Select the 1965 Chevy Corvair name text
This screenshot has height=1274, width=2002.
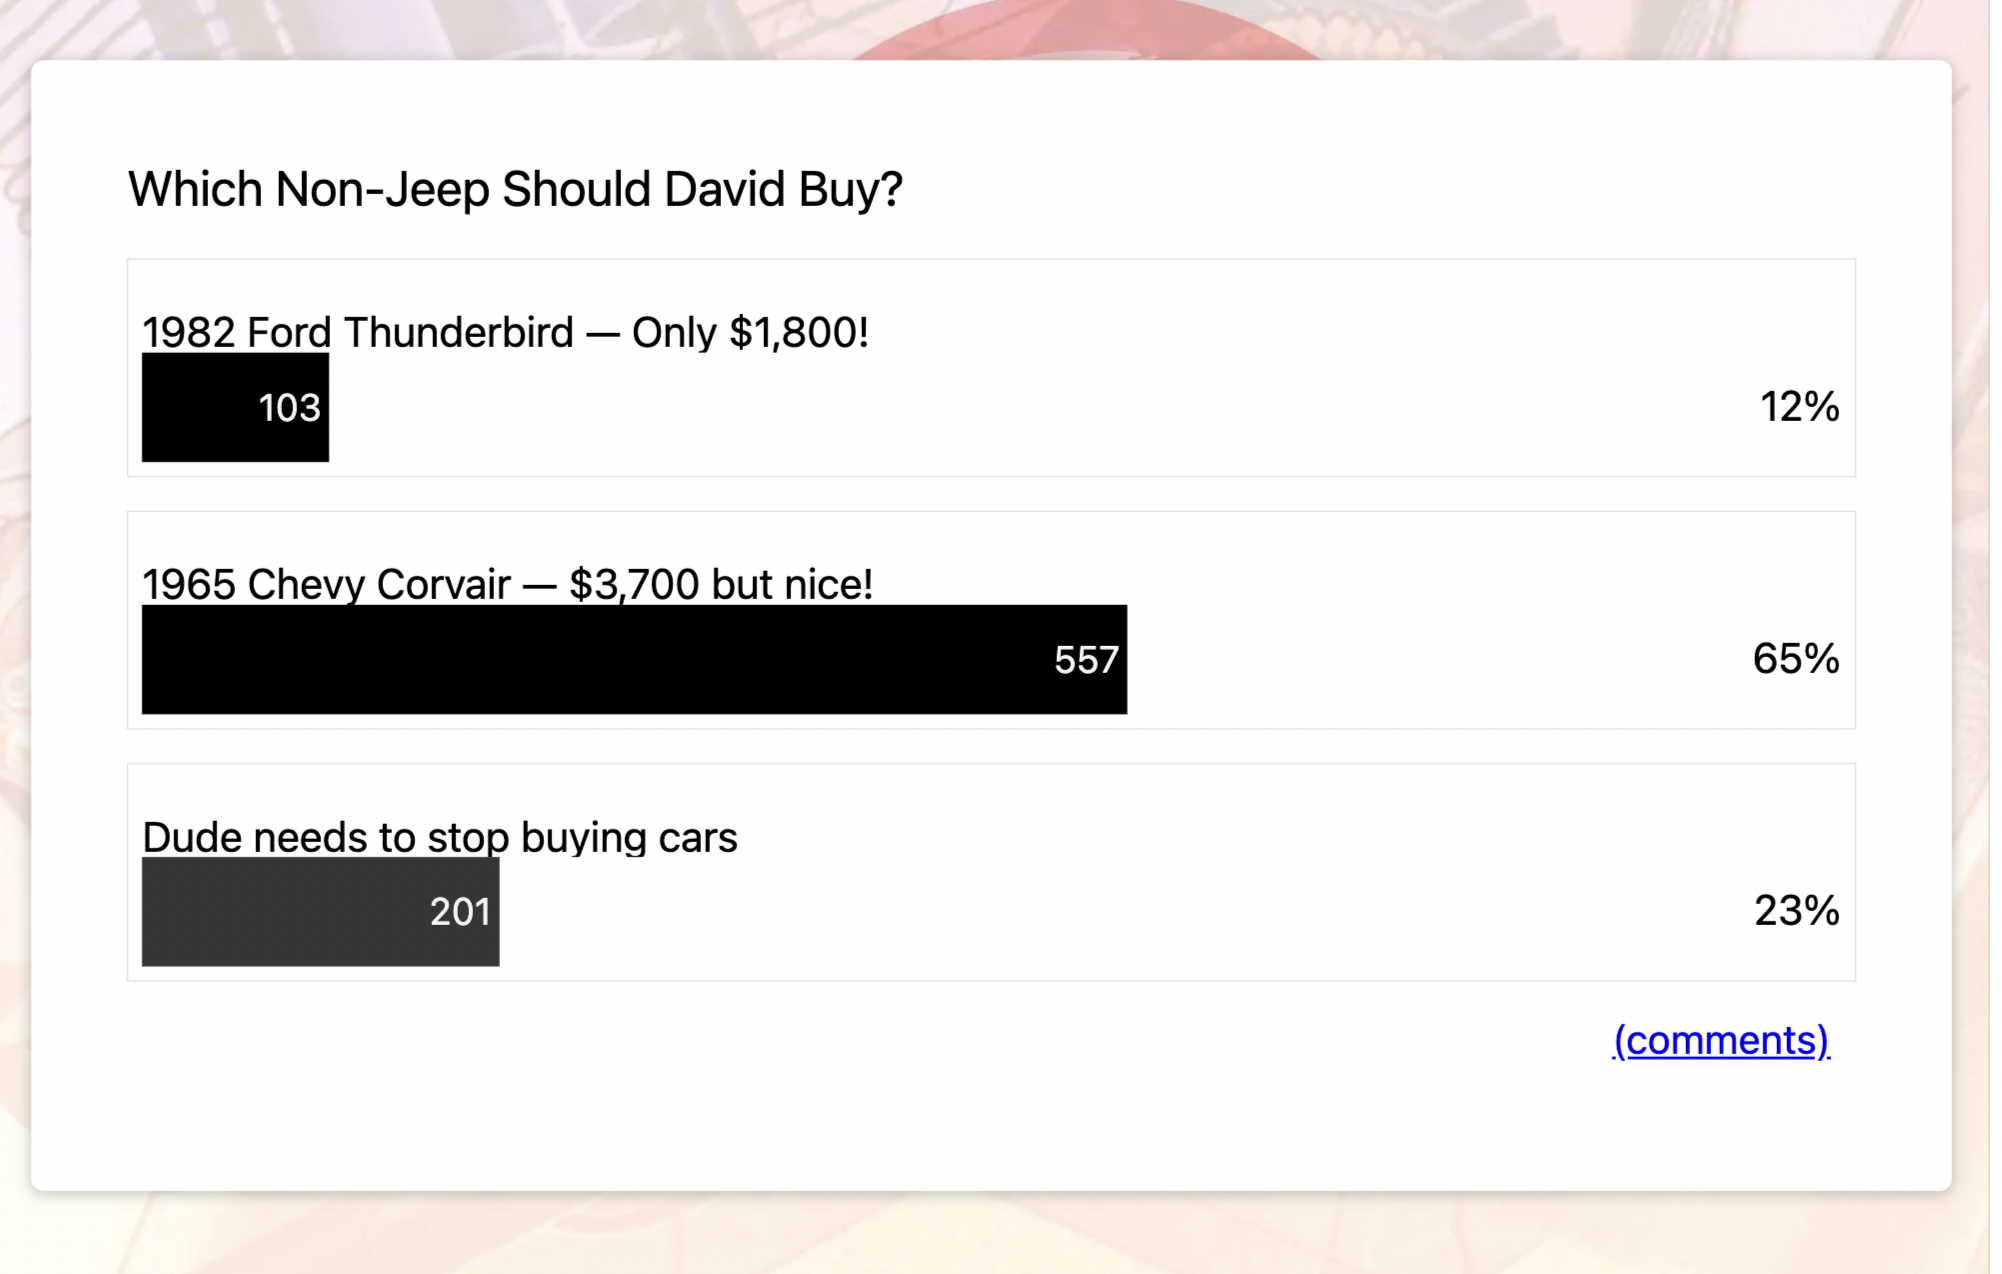pos(326,584)
